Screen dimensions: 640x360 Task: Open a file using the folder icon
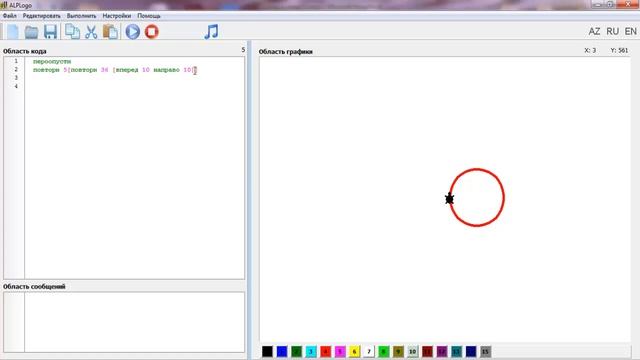point(31,32)
